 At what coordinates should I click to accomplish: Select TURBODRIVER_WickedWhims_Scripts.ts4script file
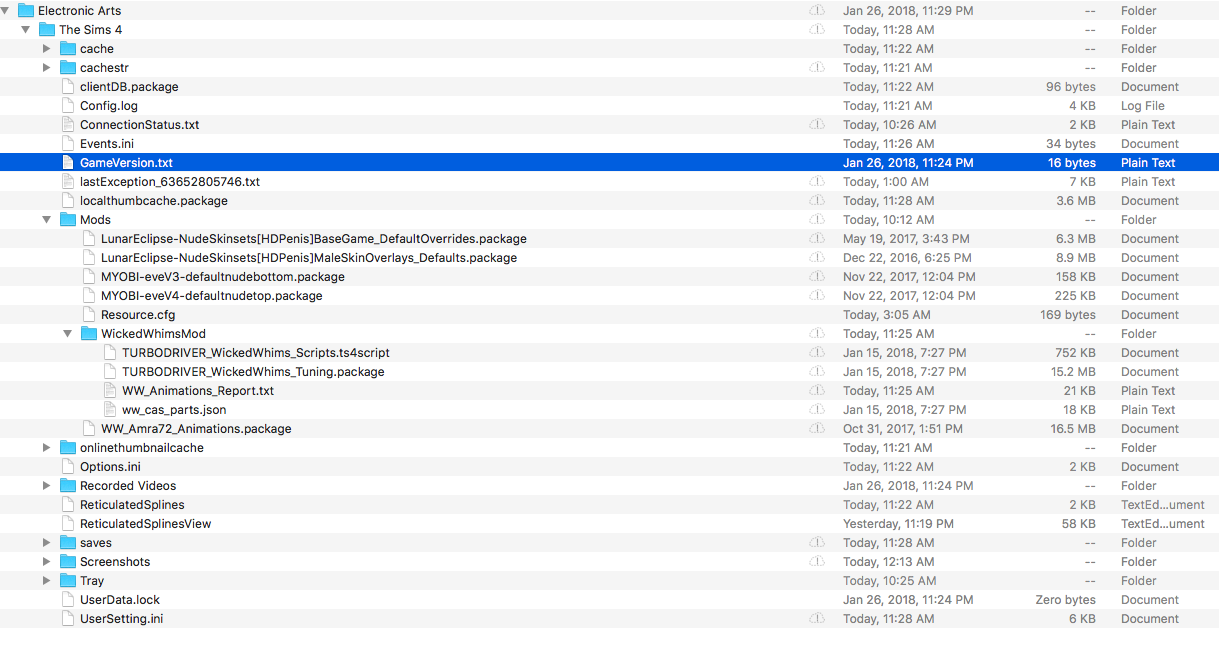pos(256,353)
